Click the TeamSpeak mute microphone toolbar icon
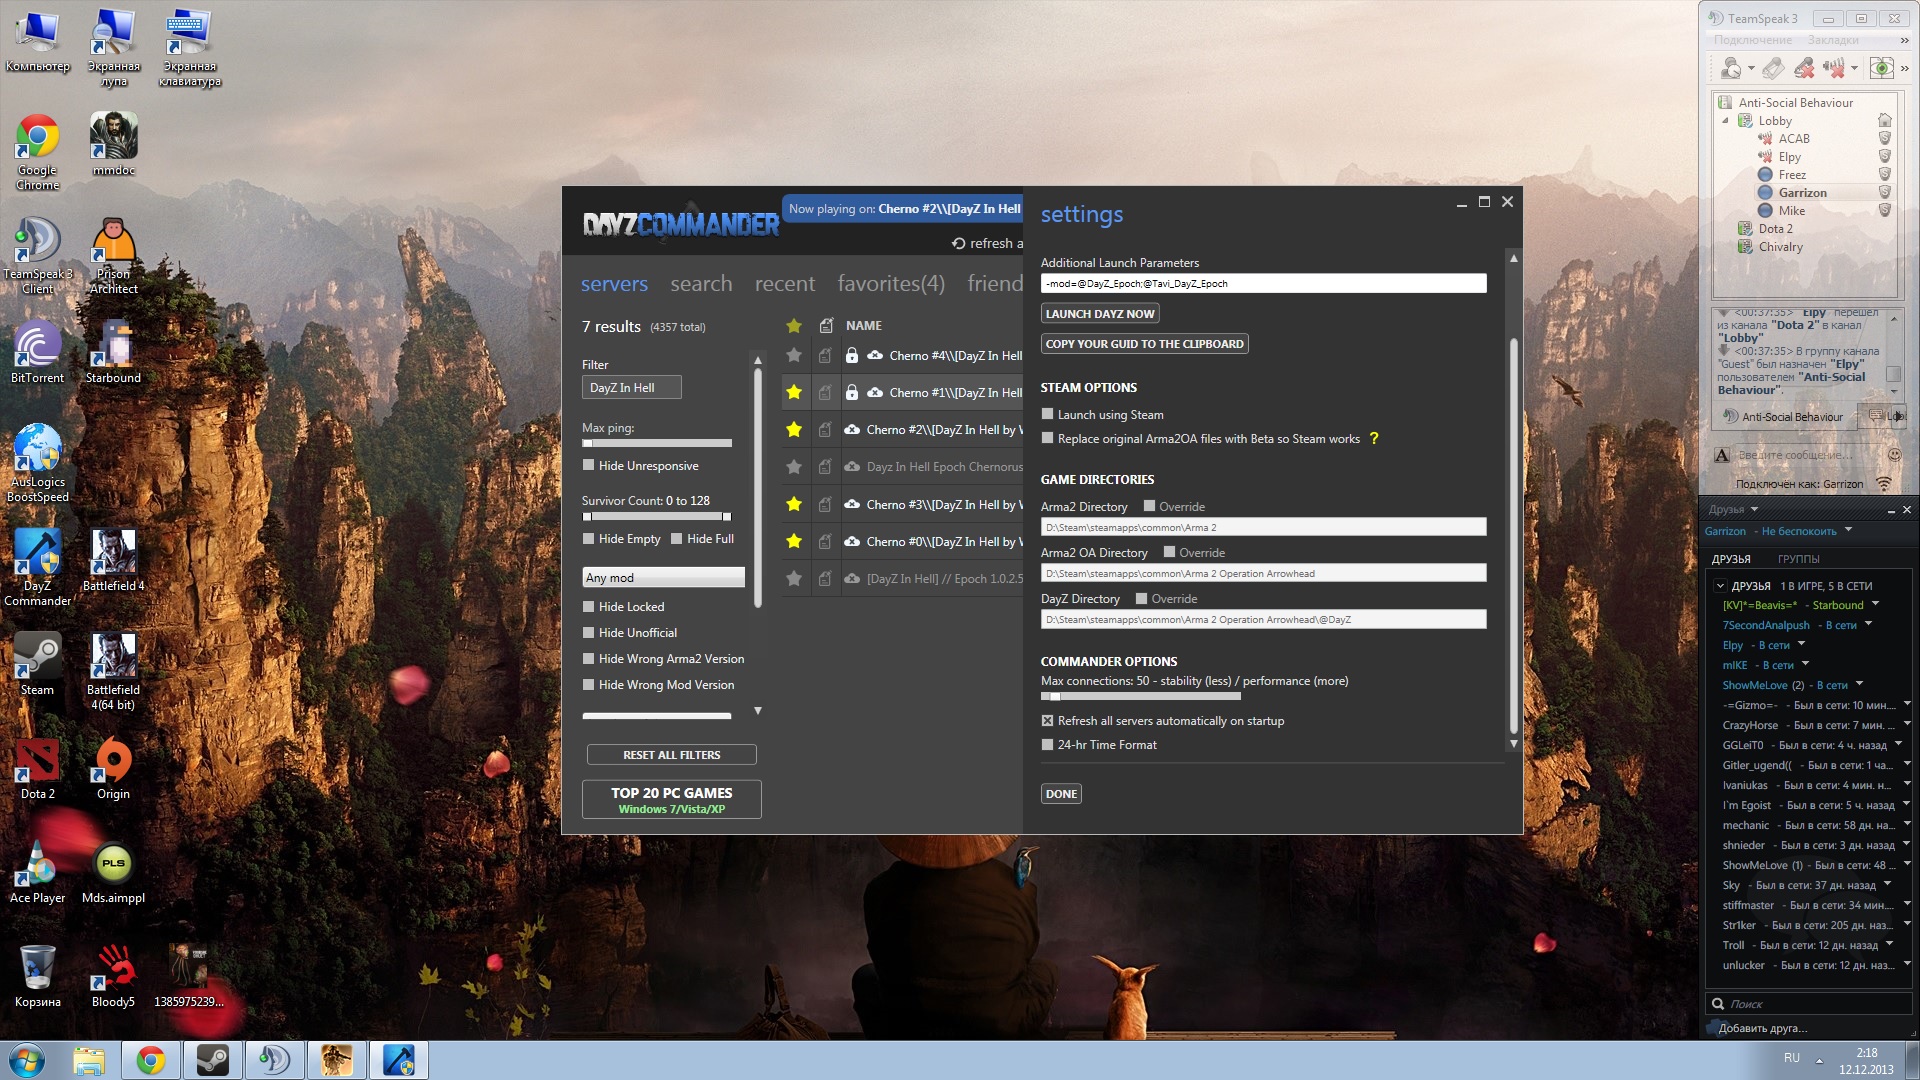 coord(1804,68)
